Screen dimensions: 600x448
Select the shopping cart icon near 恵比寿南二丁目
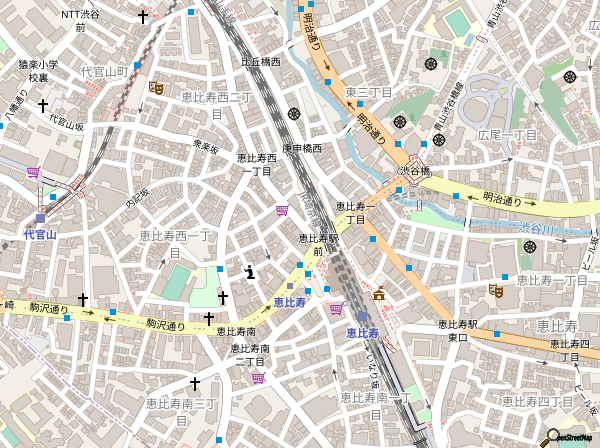tap(258, 377)
